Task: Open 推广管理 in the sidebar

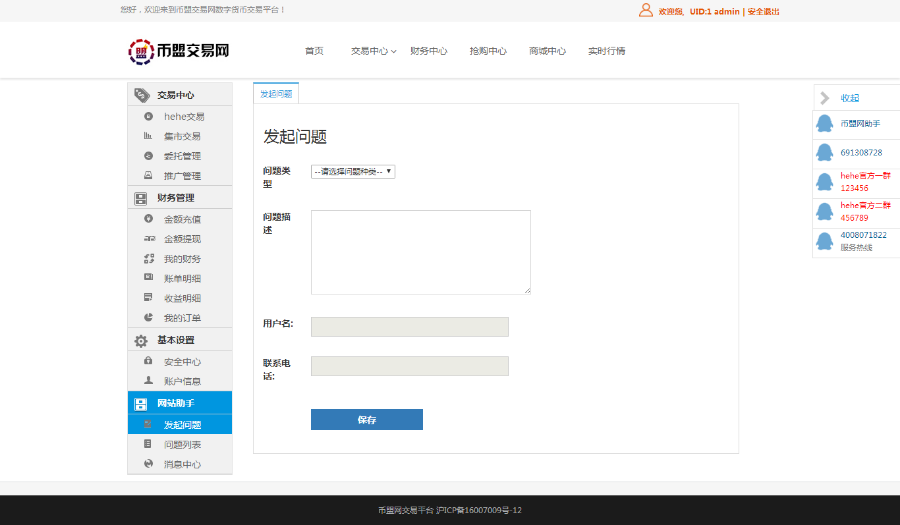Action: click(x=182, y=176)
